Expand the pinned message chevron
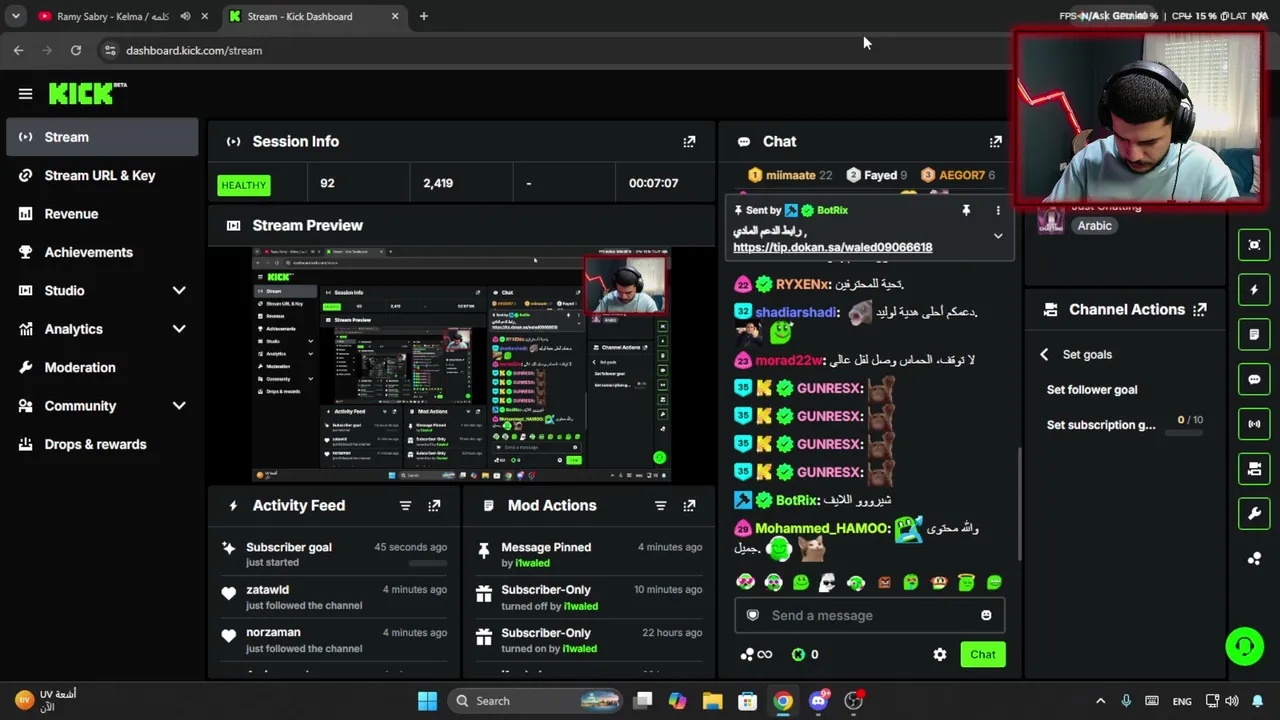 click(997, 236)
